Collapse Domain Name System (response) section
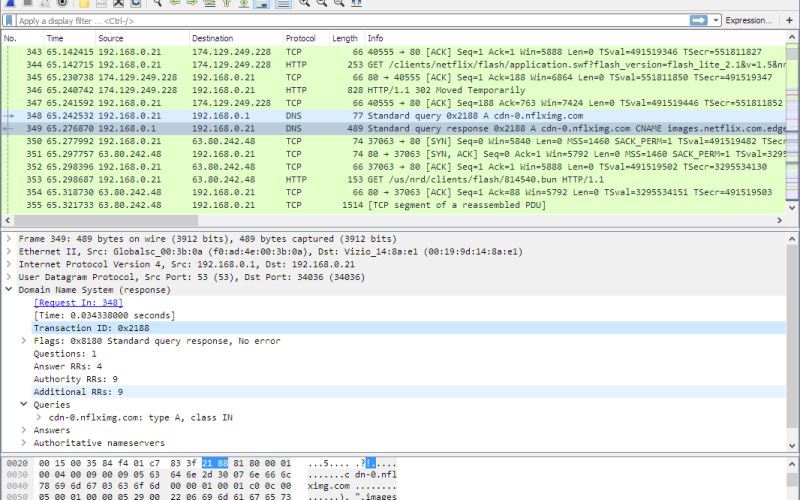 9,290
